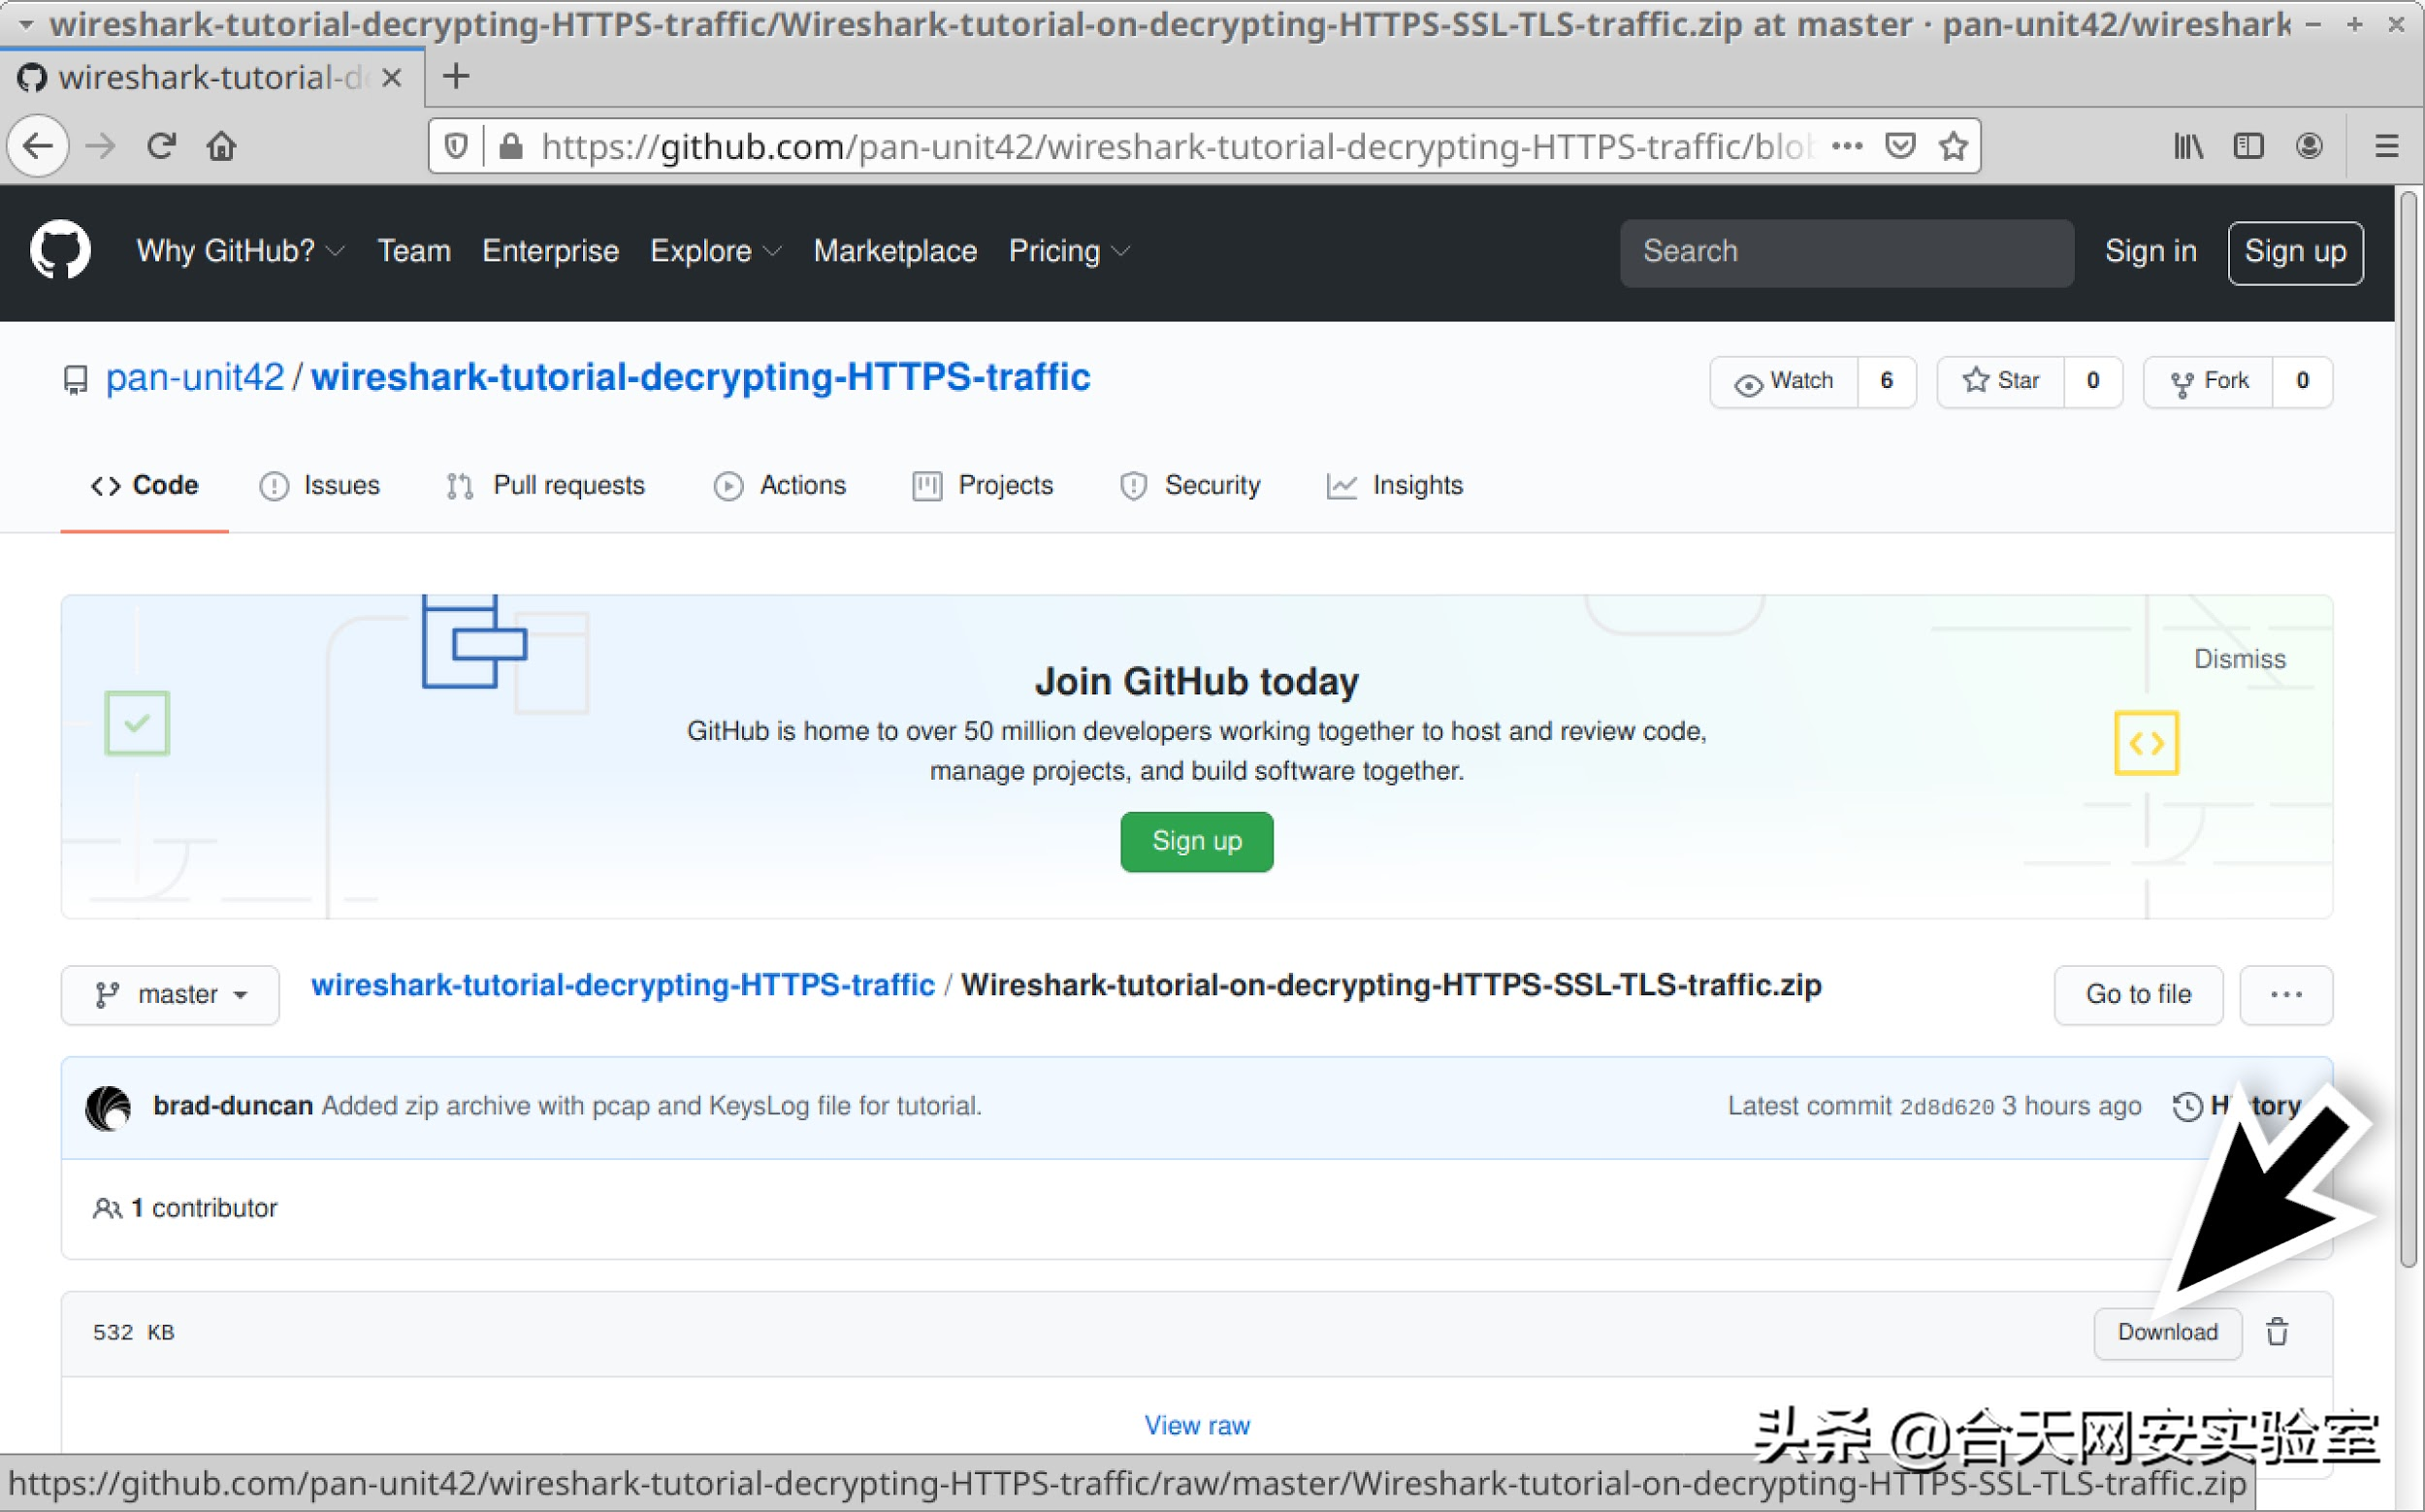
Task: Fork this repository
Action: click(2208, 381)
